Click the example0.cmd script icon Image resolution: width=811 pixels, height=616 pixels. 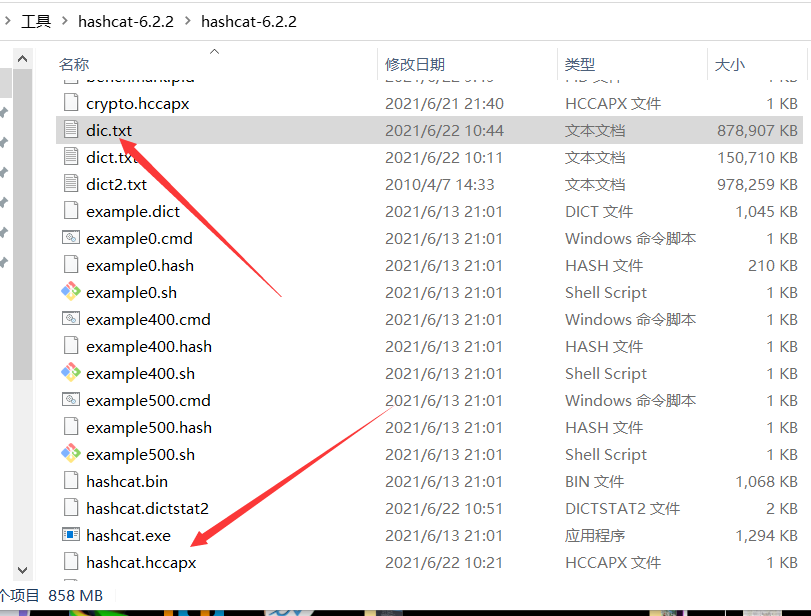[71, 238]
